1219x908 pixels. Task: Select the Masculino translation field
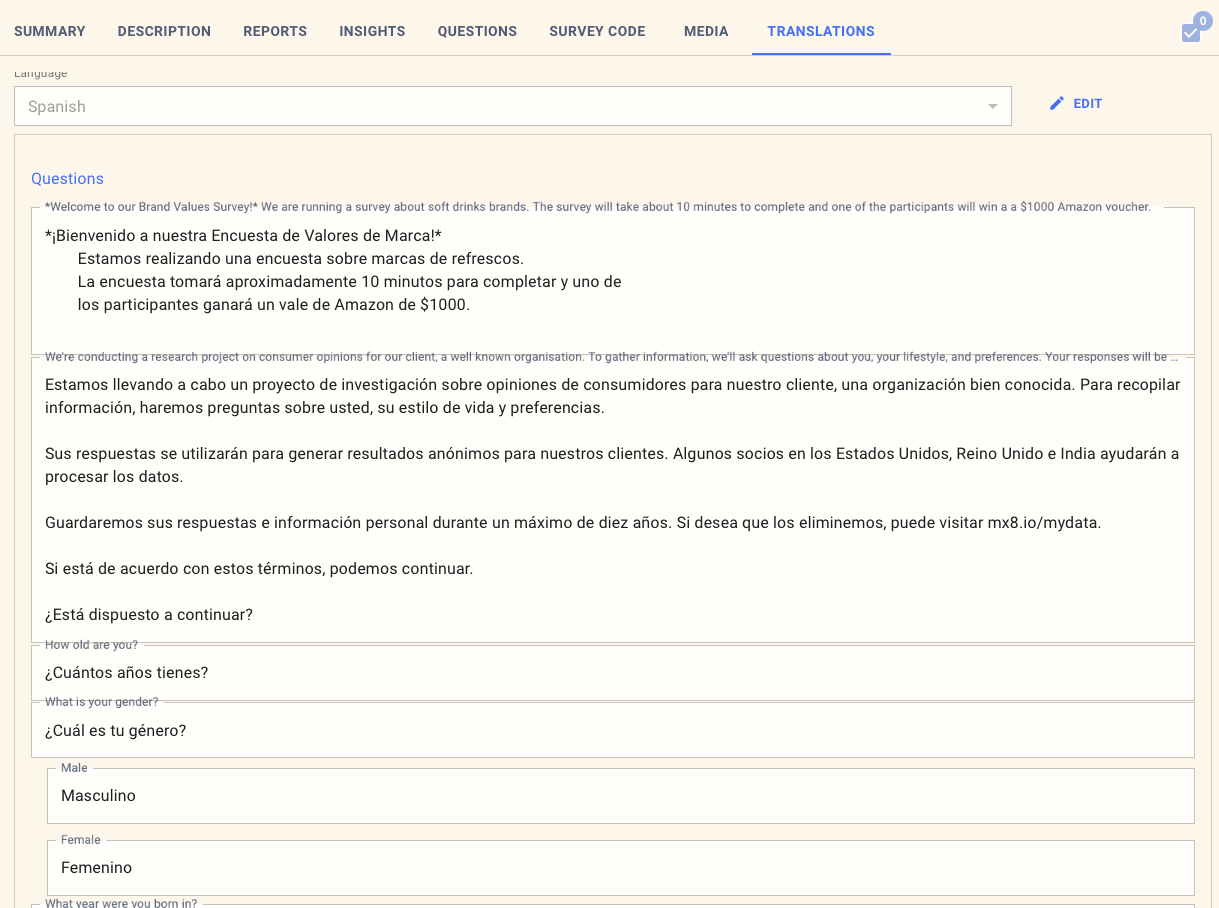(x=620, y=796)
